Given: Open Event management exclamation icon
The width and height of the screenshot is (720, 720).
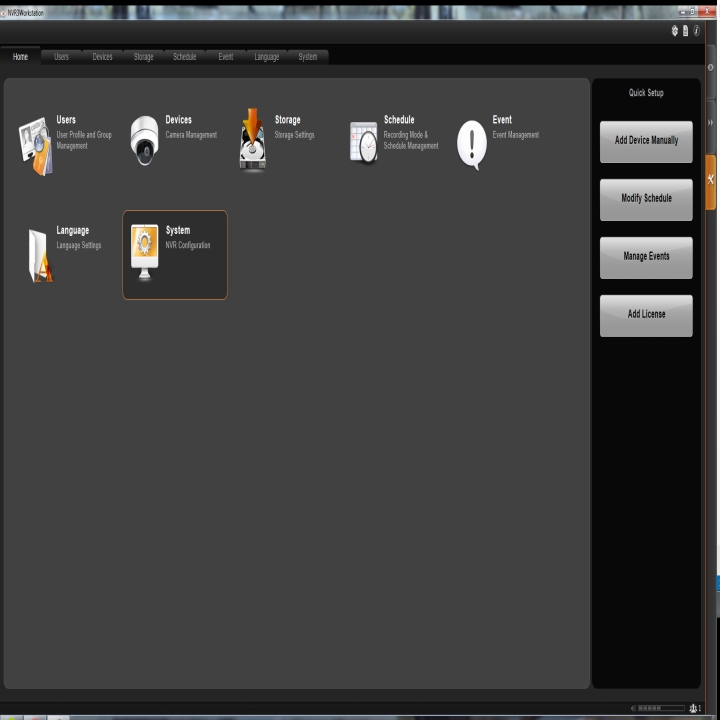Looking at the screenshot, I should click(471, 143).
